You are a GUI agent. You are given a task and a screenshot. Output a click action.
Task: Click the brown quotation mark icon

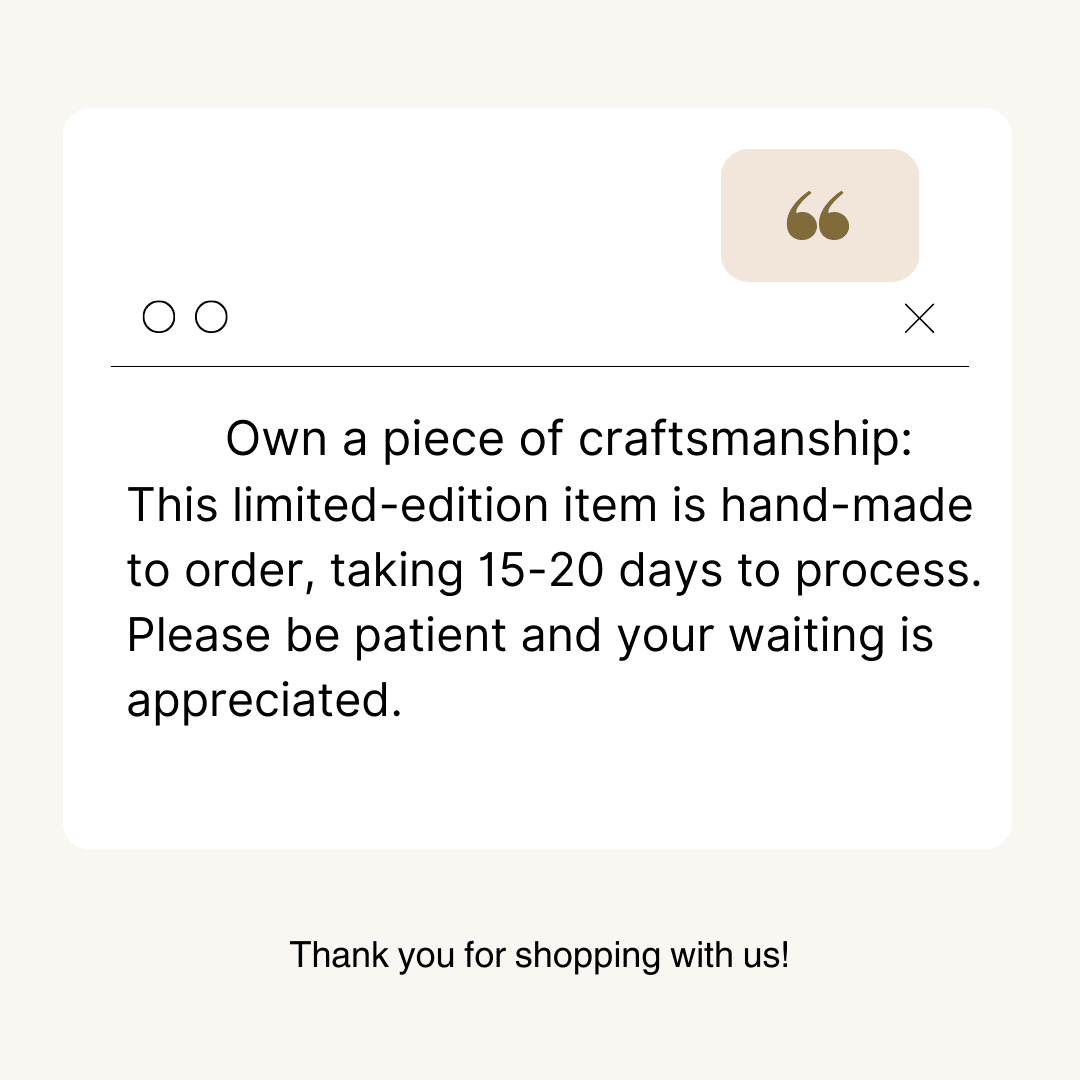coord(818,216)
